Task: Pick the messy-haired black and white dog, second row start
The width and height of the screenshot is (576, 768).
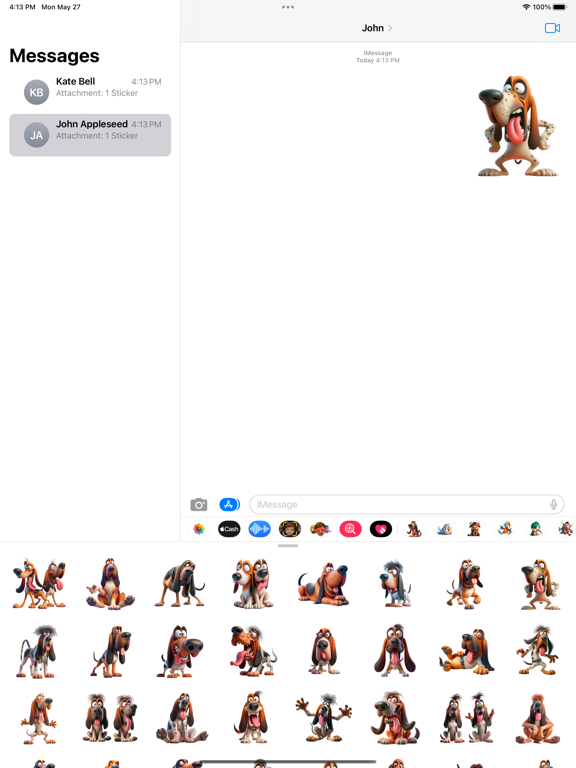Action: [37, 651]
